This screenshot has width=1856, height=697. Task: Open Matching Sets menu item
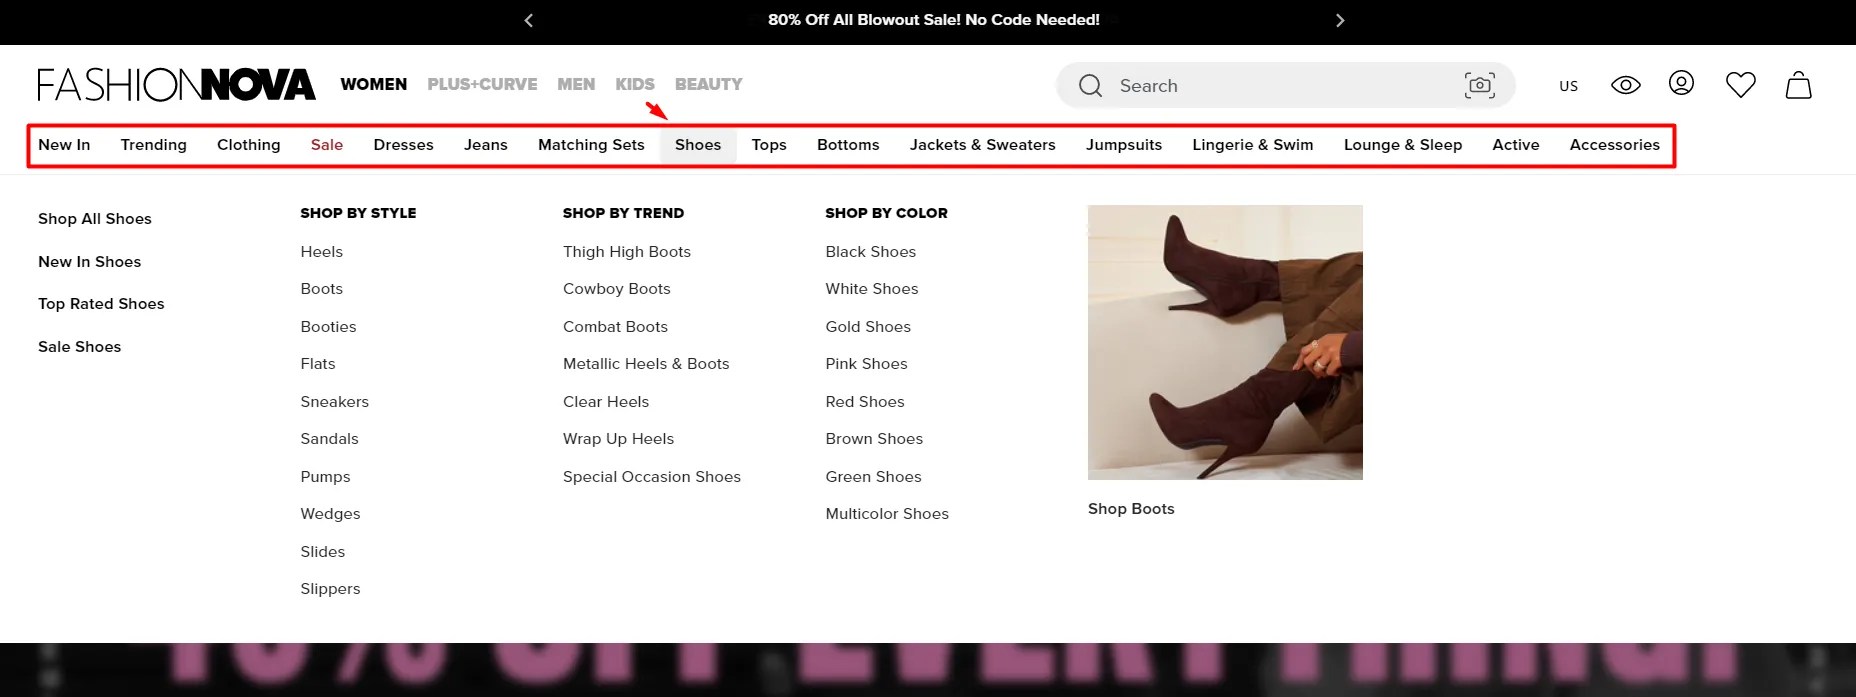[591, 145]
